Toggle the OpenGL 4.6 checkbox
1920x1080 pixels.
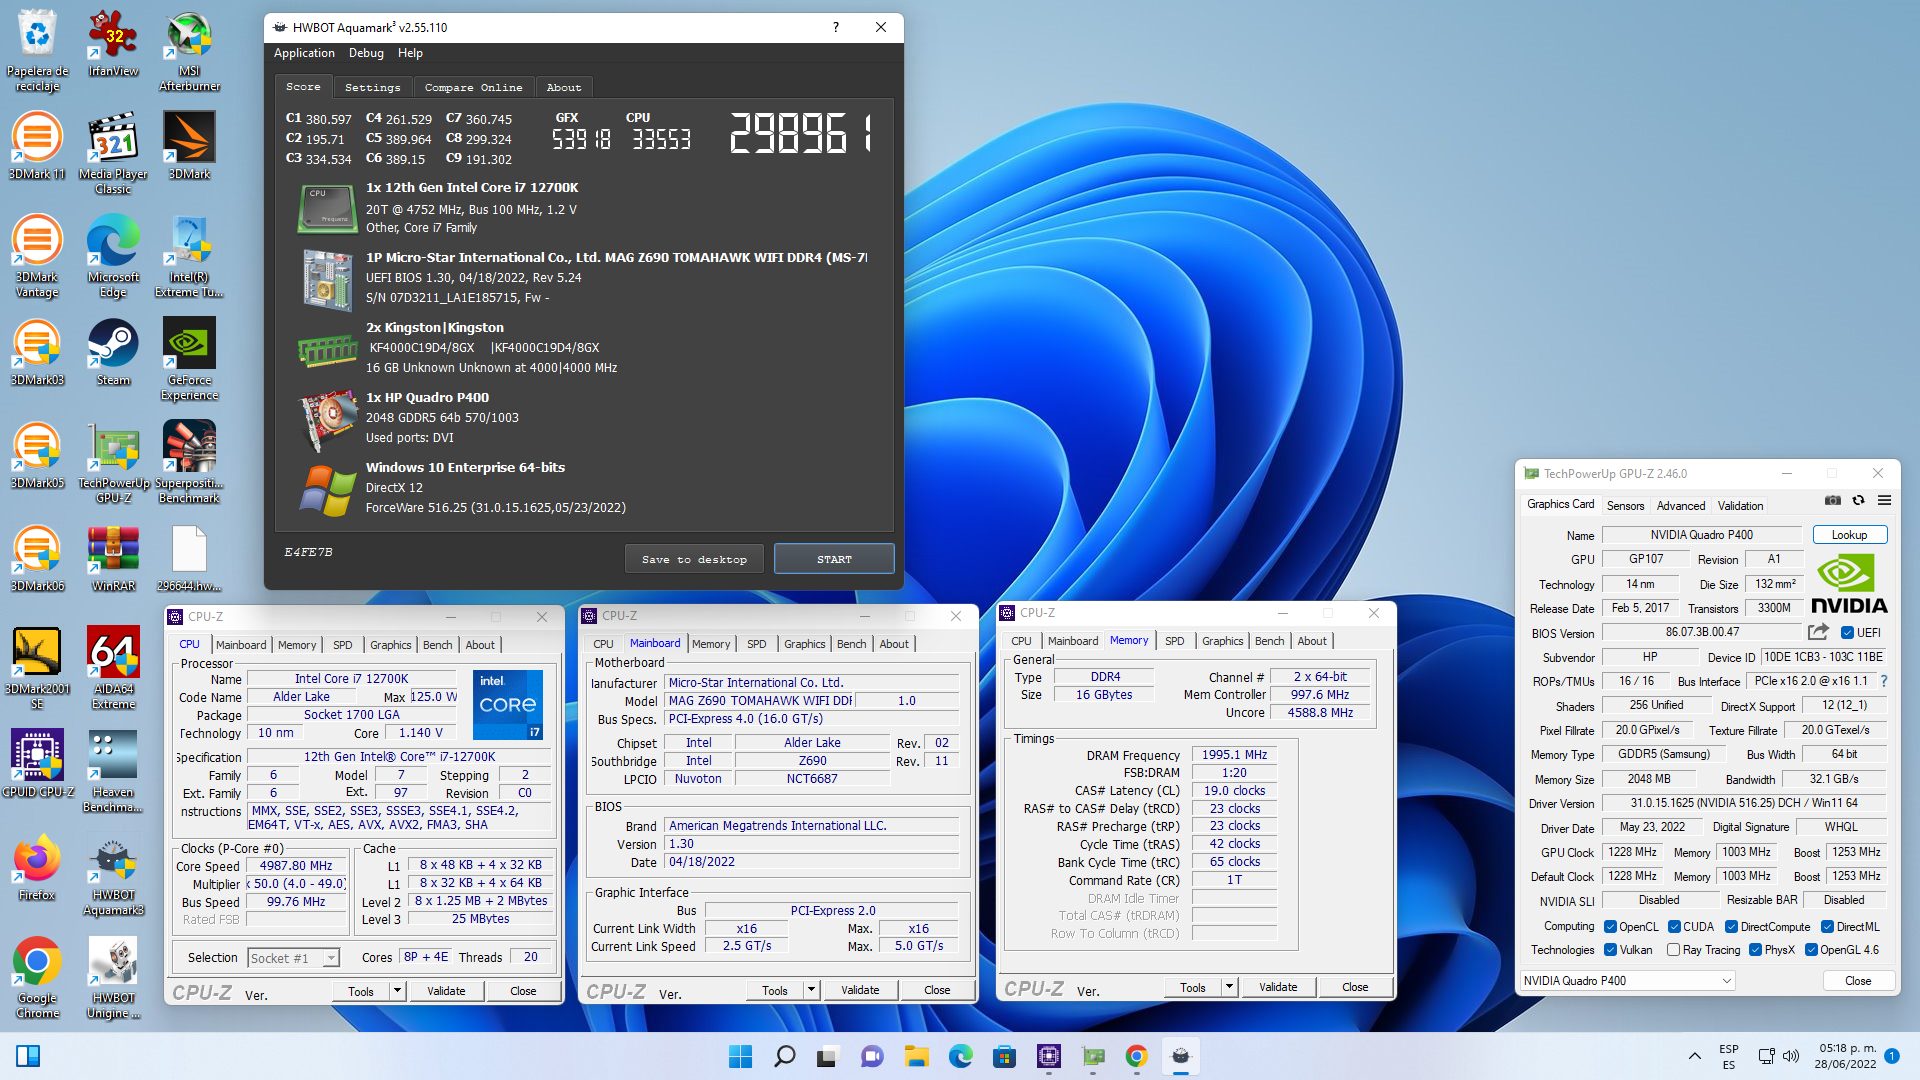(x=1811, y=950)
